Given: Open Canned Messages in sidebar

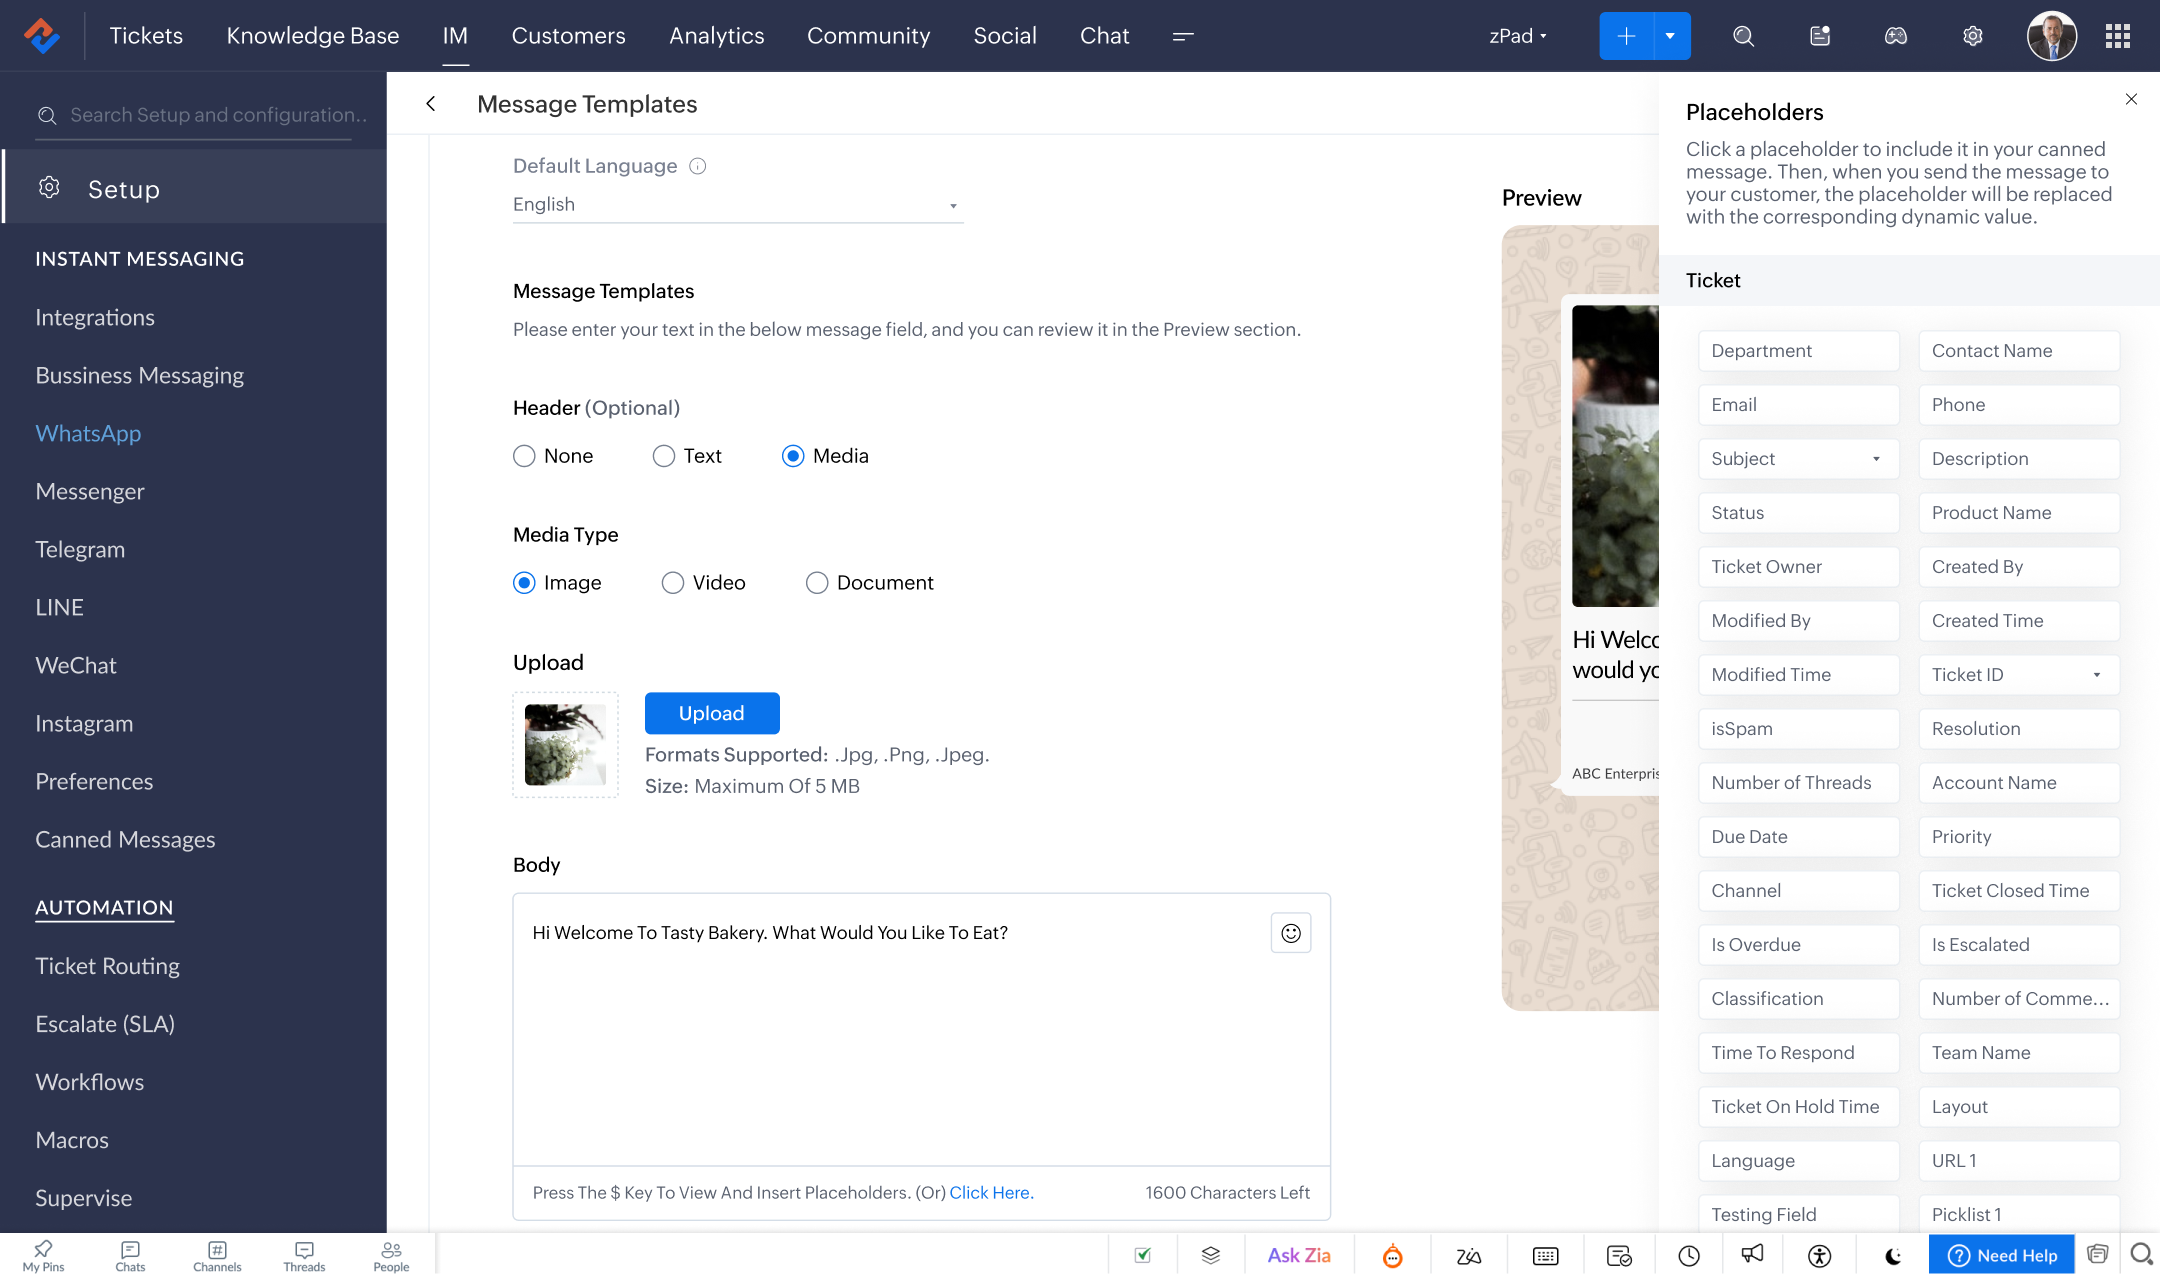Looking at the screenshot, I should [125, 839].
